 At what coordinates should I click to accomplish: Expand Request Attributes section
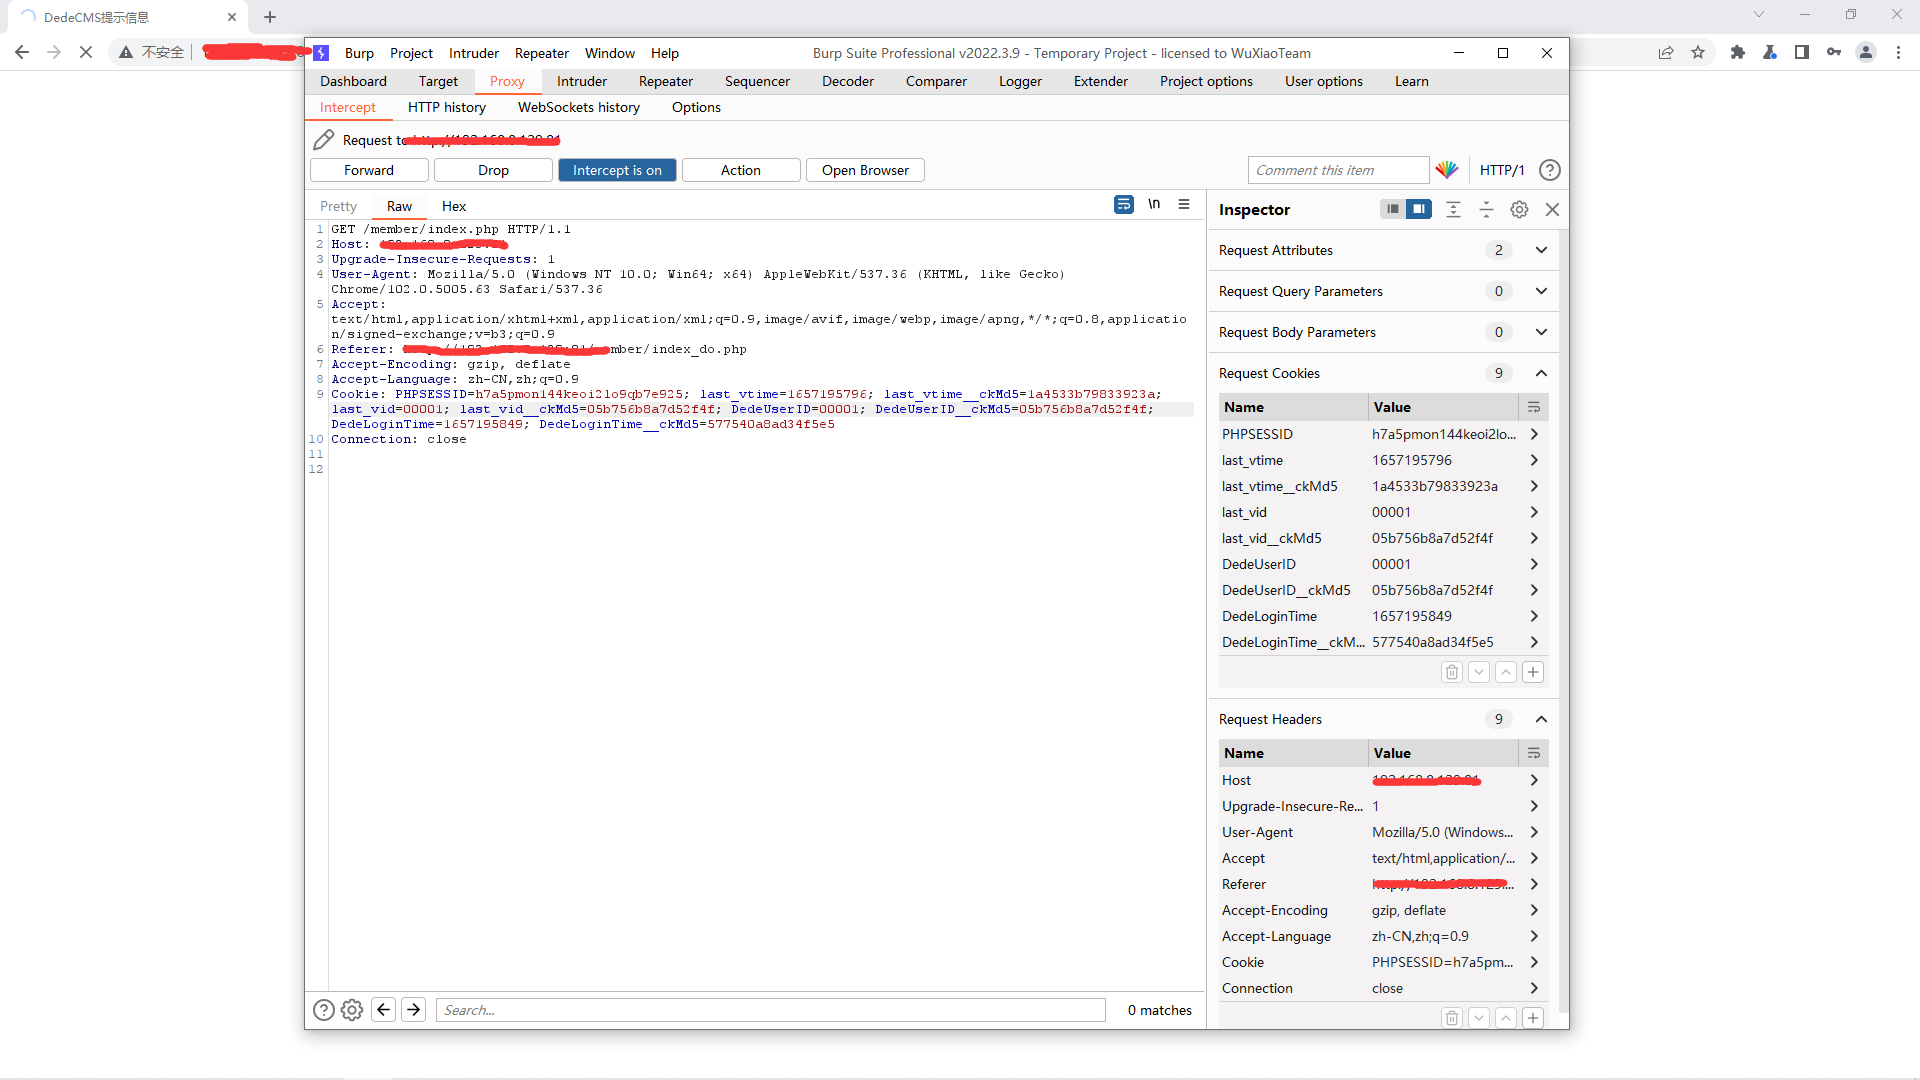point(1541,250)
